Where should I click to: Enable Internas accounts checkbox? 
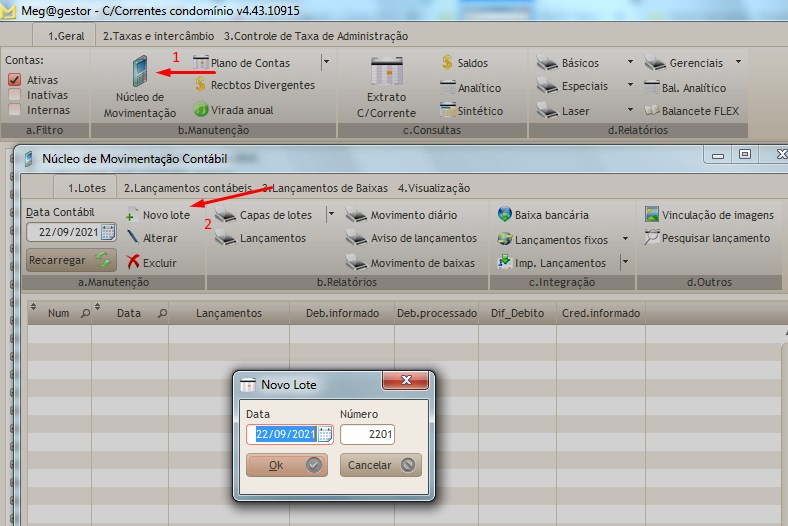tap(15, 110)
